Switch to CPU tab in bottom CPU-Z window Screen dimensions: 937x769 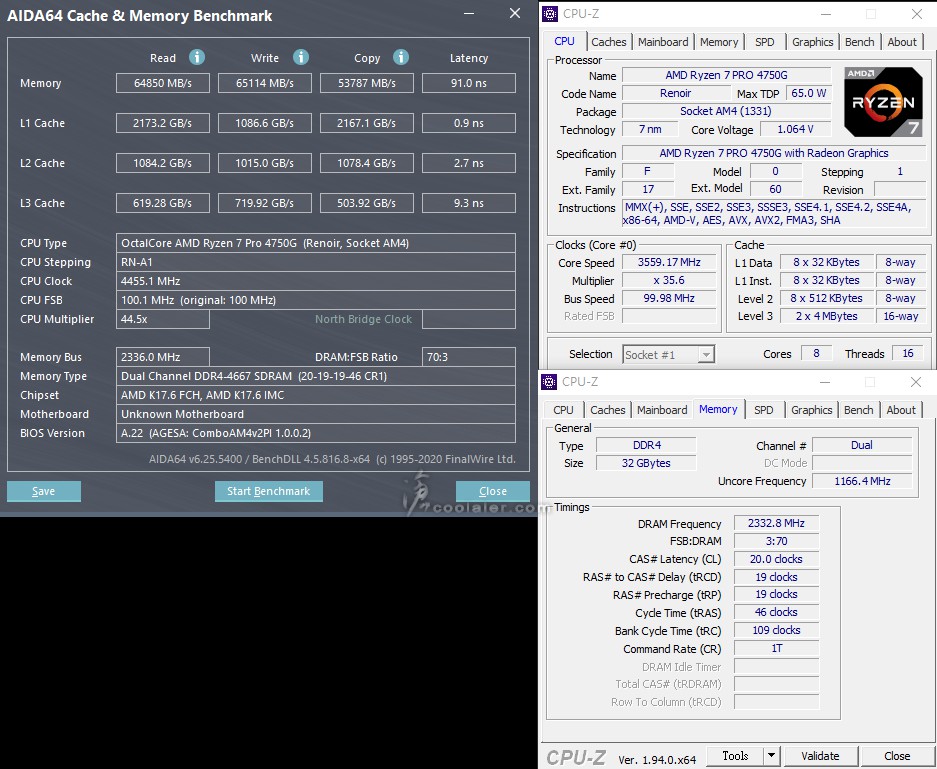[563, 410]
